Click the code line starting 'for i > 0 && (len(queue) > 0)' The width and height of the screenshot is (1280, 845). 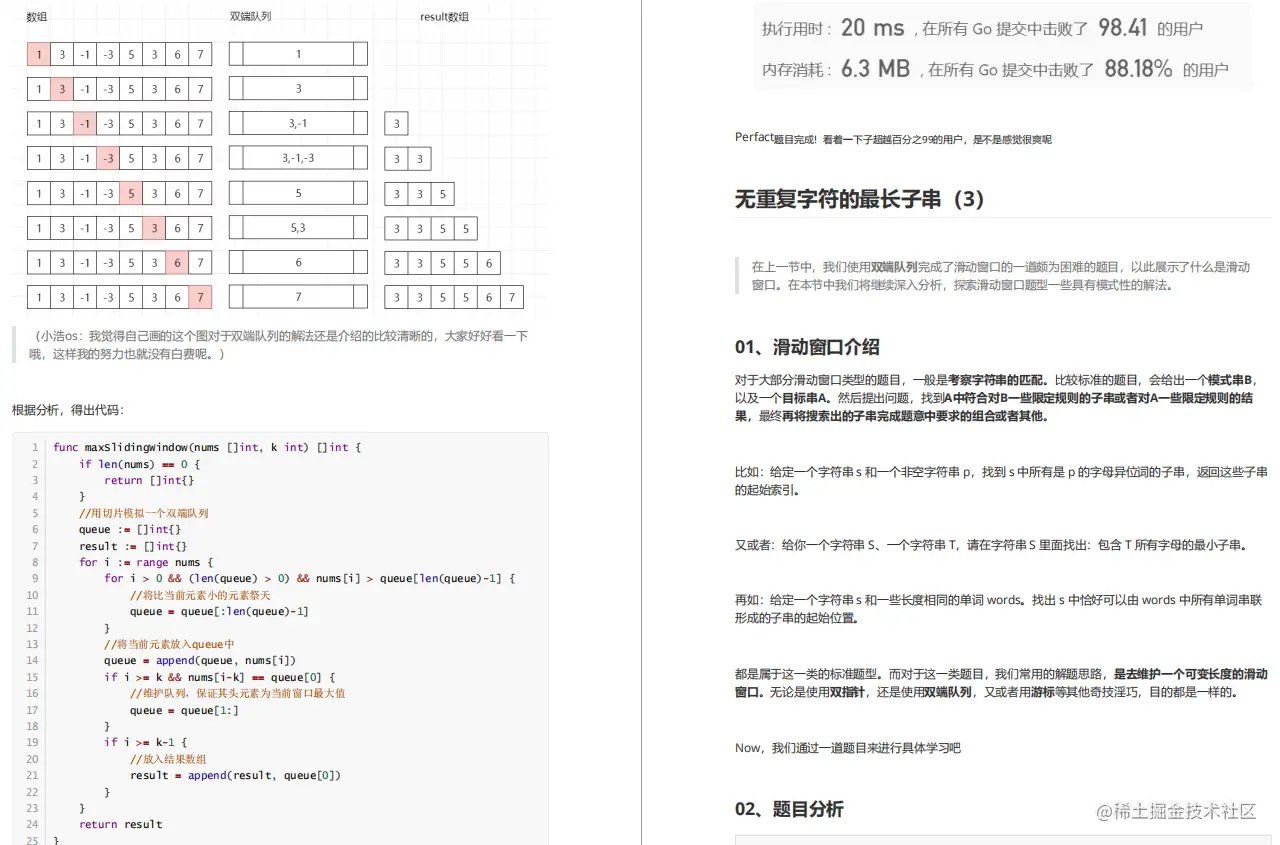(310, 578)
